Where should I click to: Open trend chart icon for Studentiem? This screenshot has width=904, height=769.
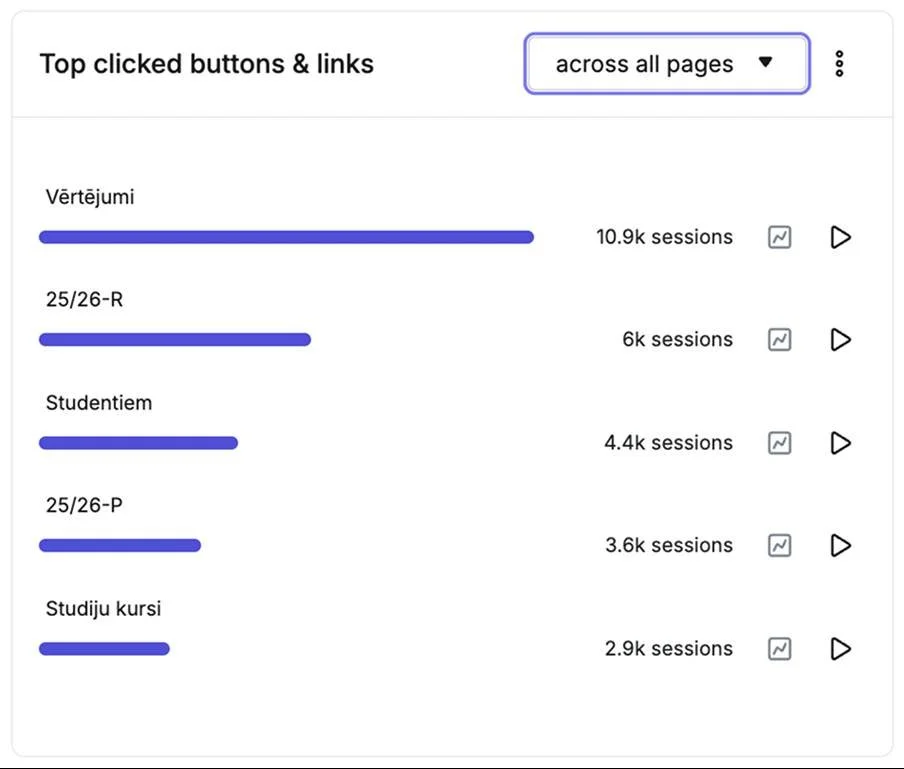coord(779,443)
